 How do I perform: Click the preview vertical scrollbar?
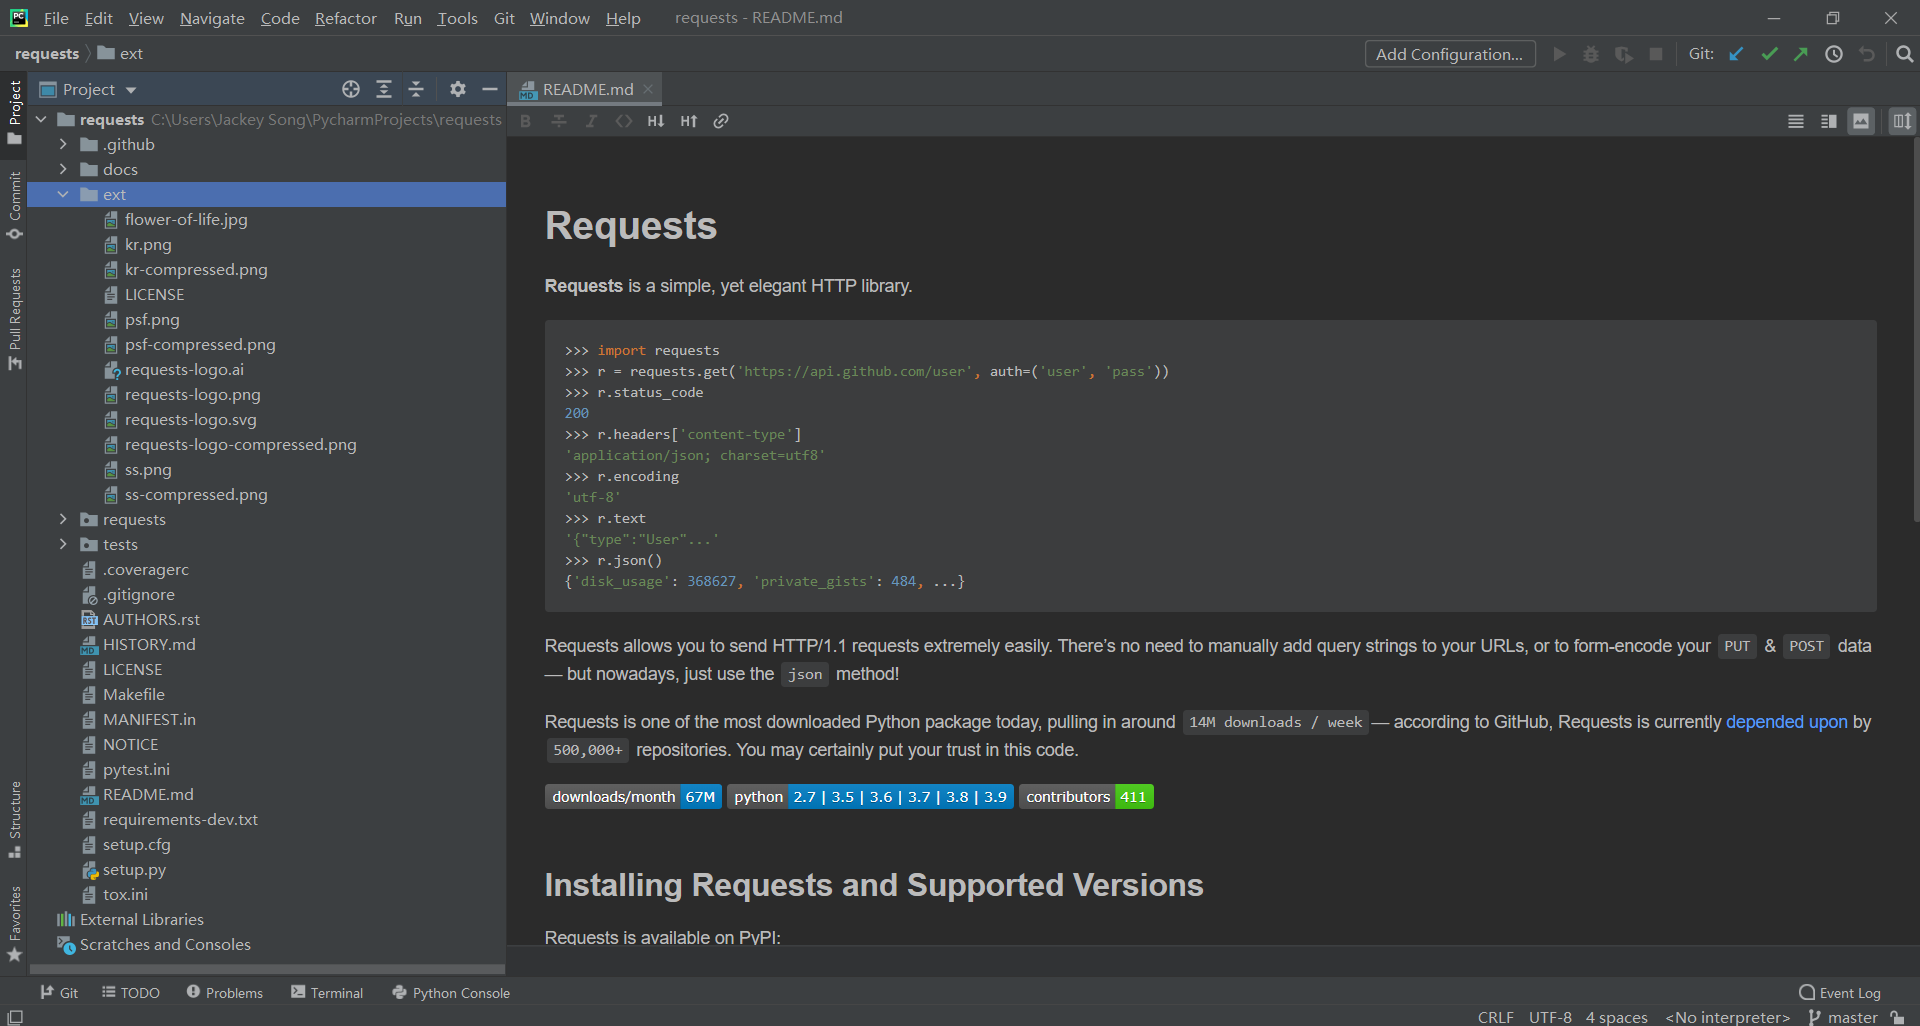click(1914, 330)
